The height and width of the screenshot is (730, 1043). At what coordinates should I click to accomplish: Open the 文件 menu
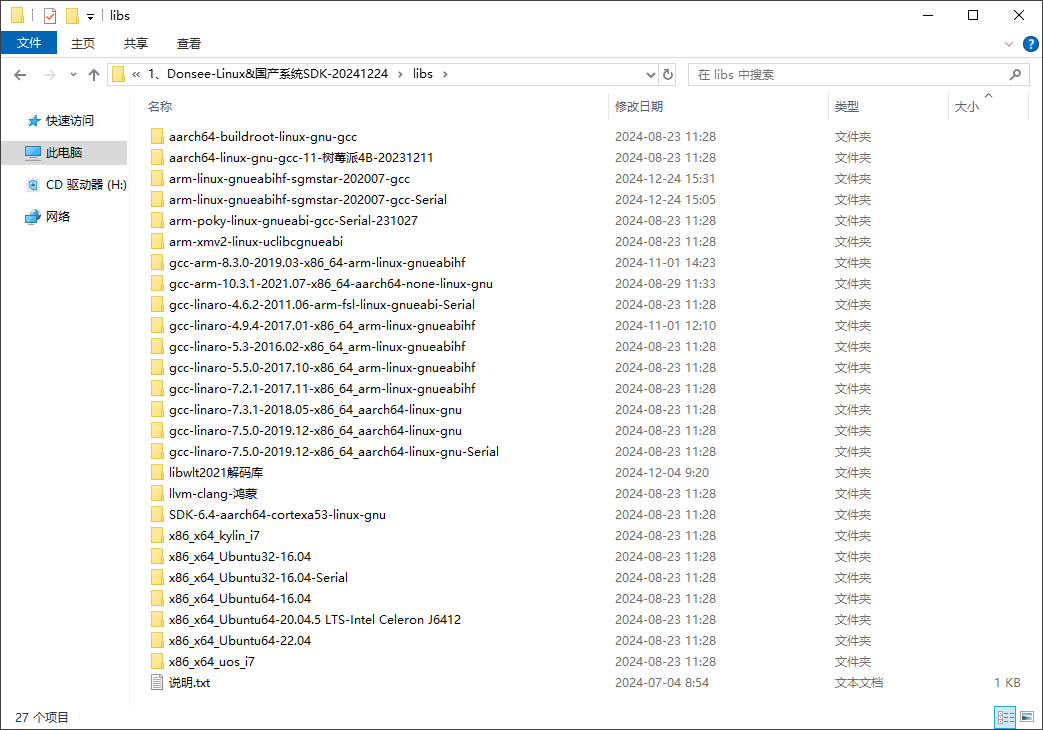pyautogui.click(x=29, y=43)
